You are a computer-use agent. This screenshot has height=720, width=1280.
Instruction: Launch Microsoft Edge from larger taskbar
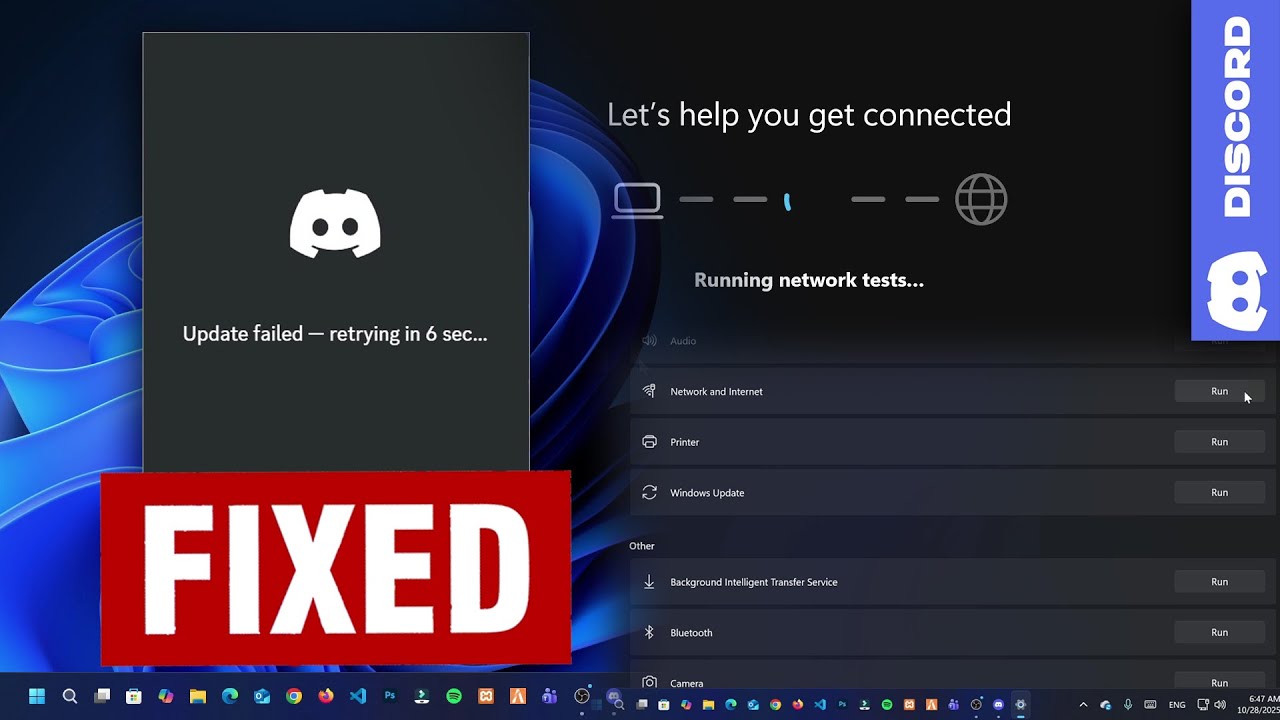(x=230, y=696)
